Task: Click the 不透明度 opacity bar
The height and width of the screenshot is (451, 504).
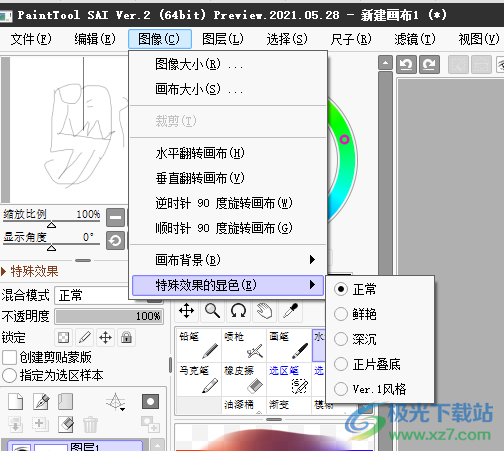Action: tap(109, 316)
